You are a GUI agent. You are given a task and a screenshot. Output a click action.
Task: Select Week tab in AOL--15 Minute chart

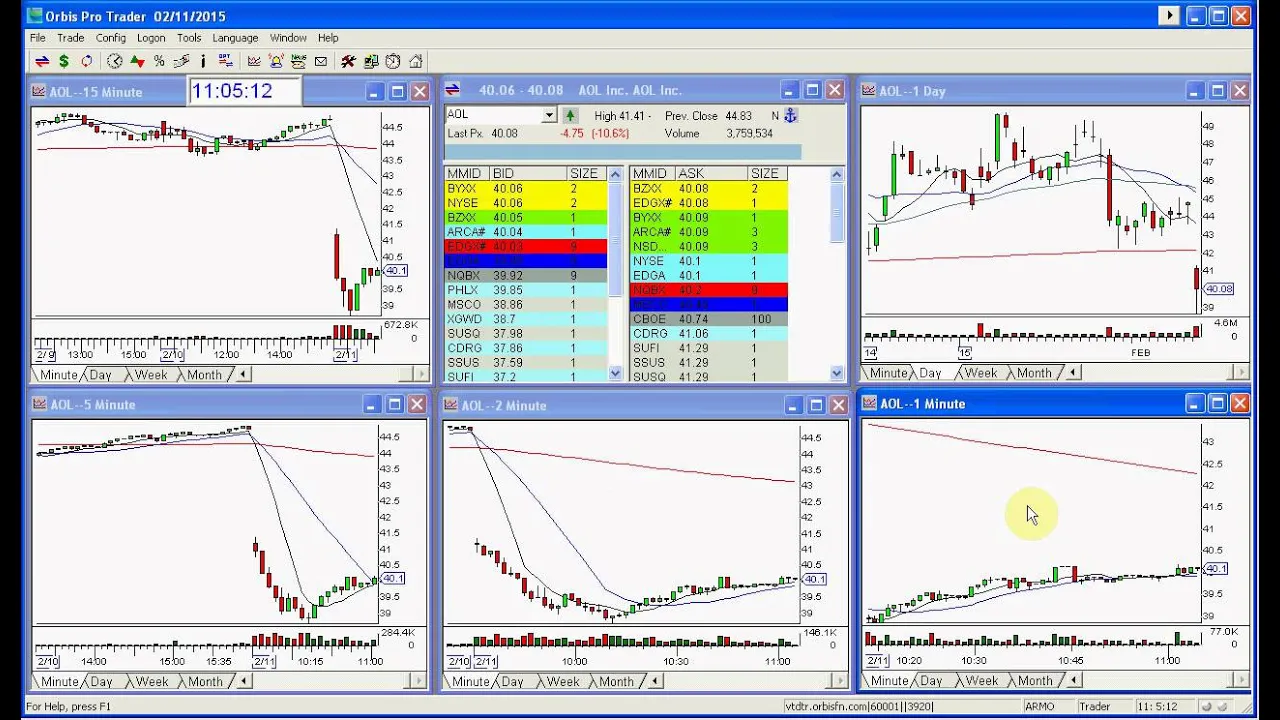(x=151, y=375)
